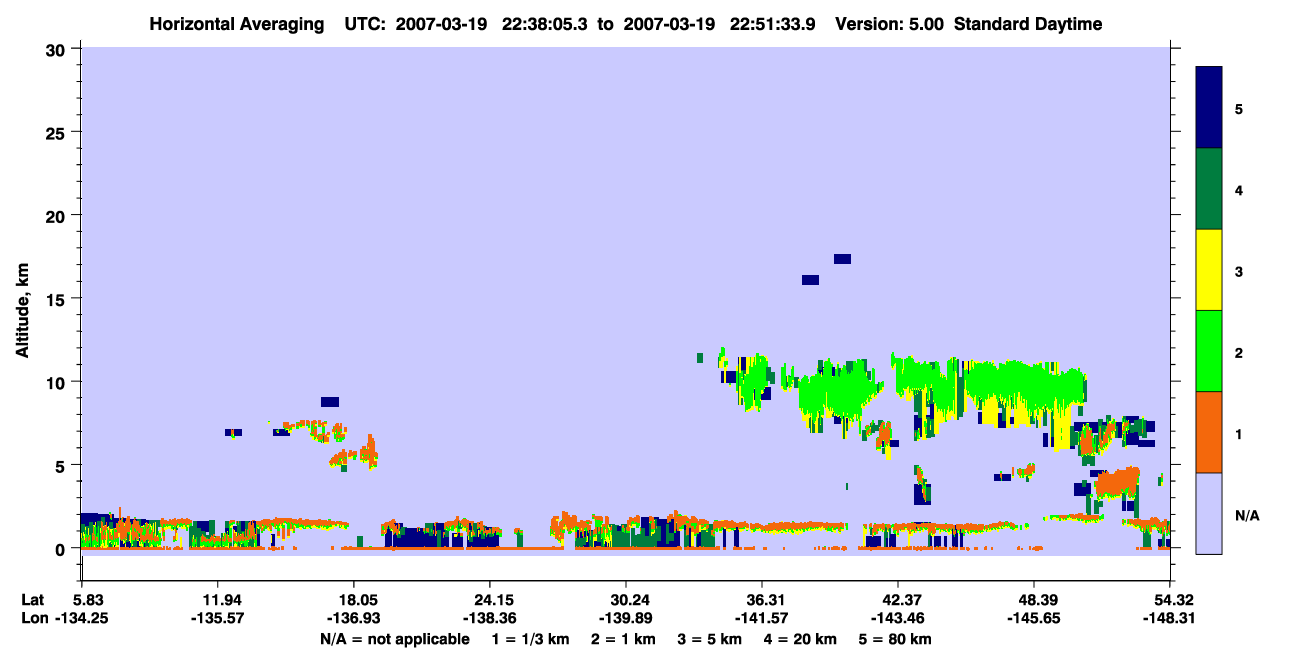Click the orange colorbar segment labeled 1
This screenshot has height=667, width=1300.
click(1209, 432)
